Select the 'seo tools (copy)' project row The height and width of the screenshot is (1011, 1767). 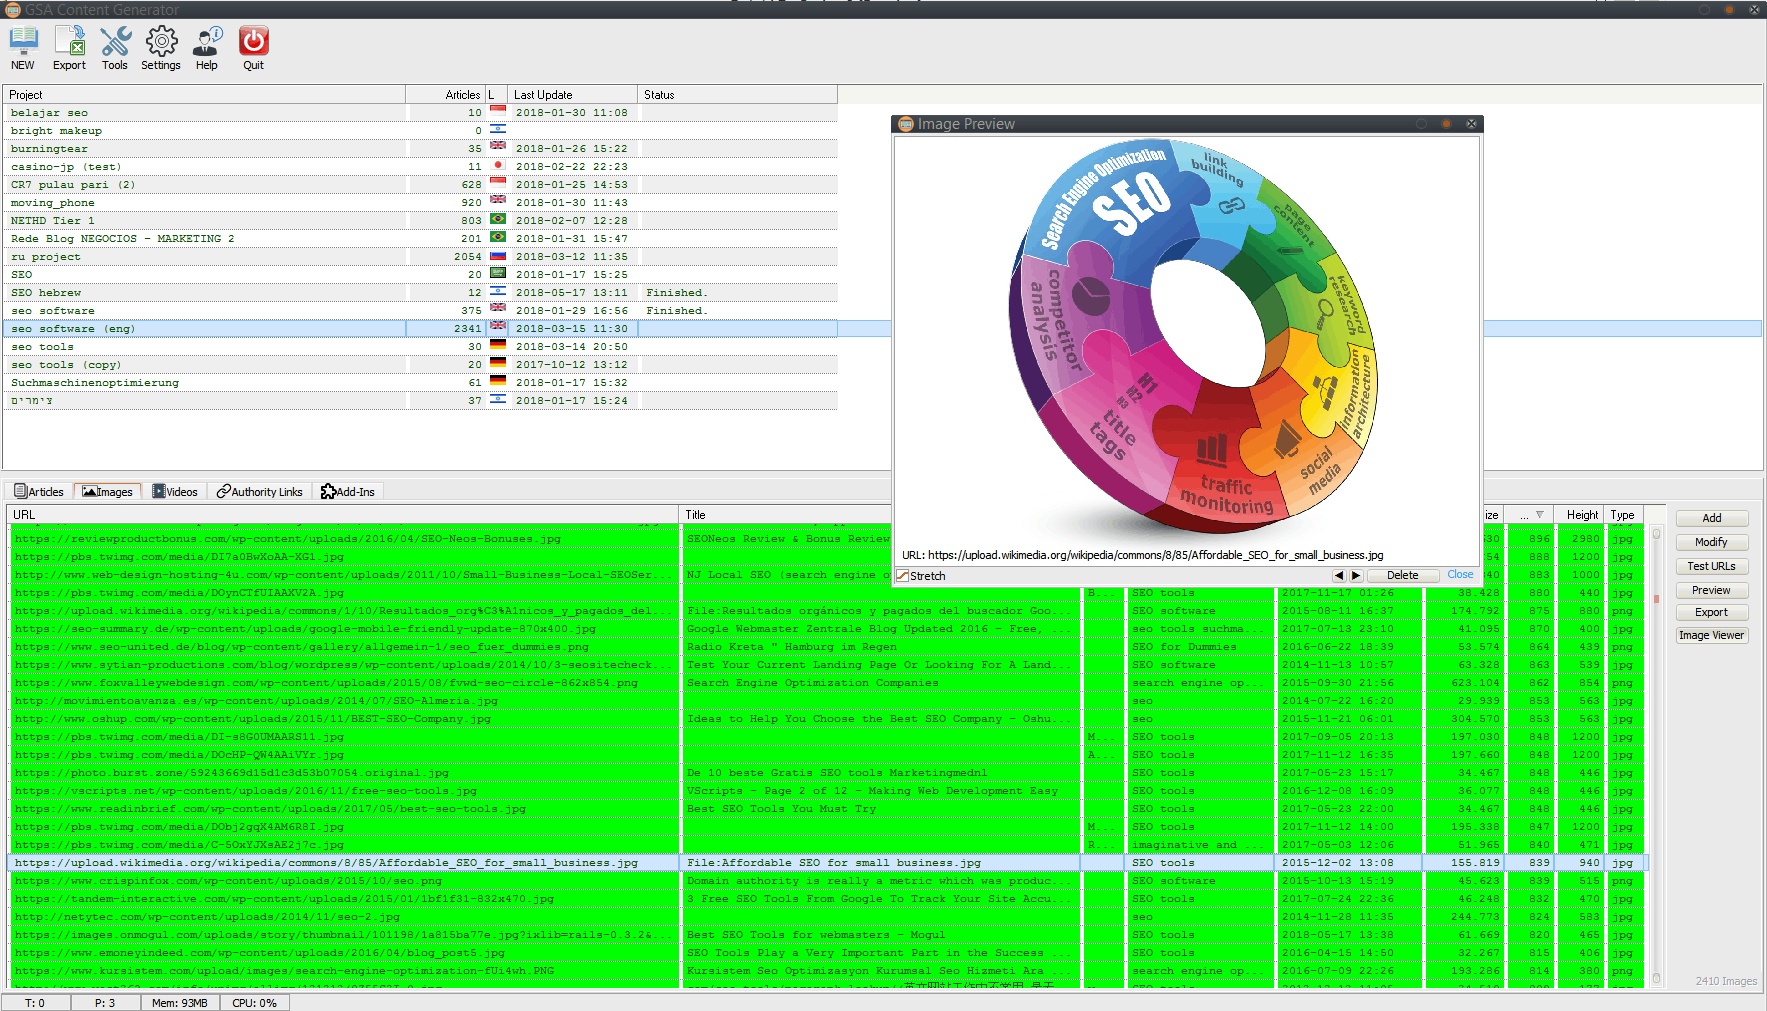pyautogui.click(x=420, y=365)
